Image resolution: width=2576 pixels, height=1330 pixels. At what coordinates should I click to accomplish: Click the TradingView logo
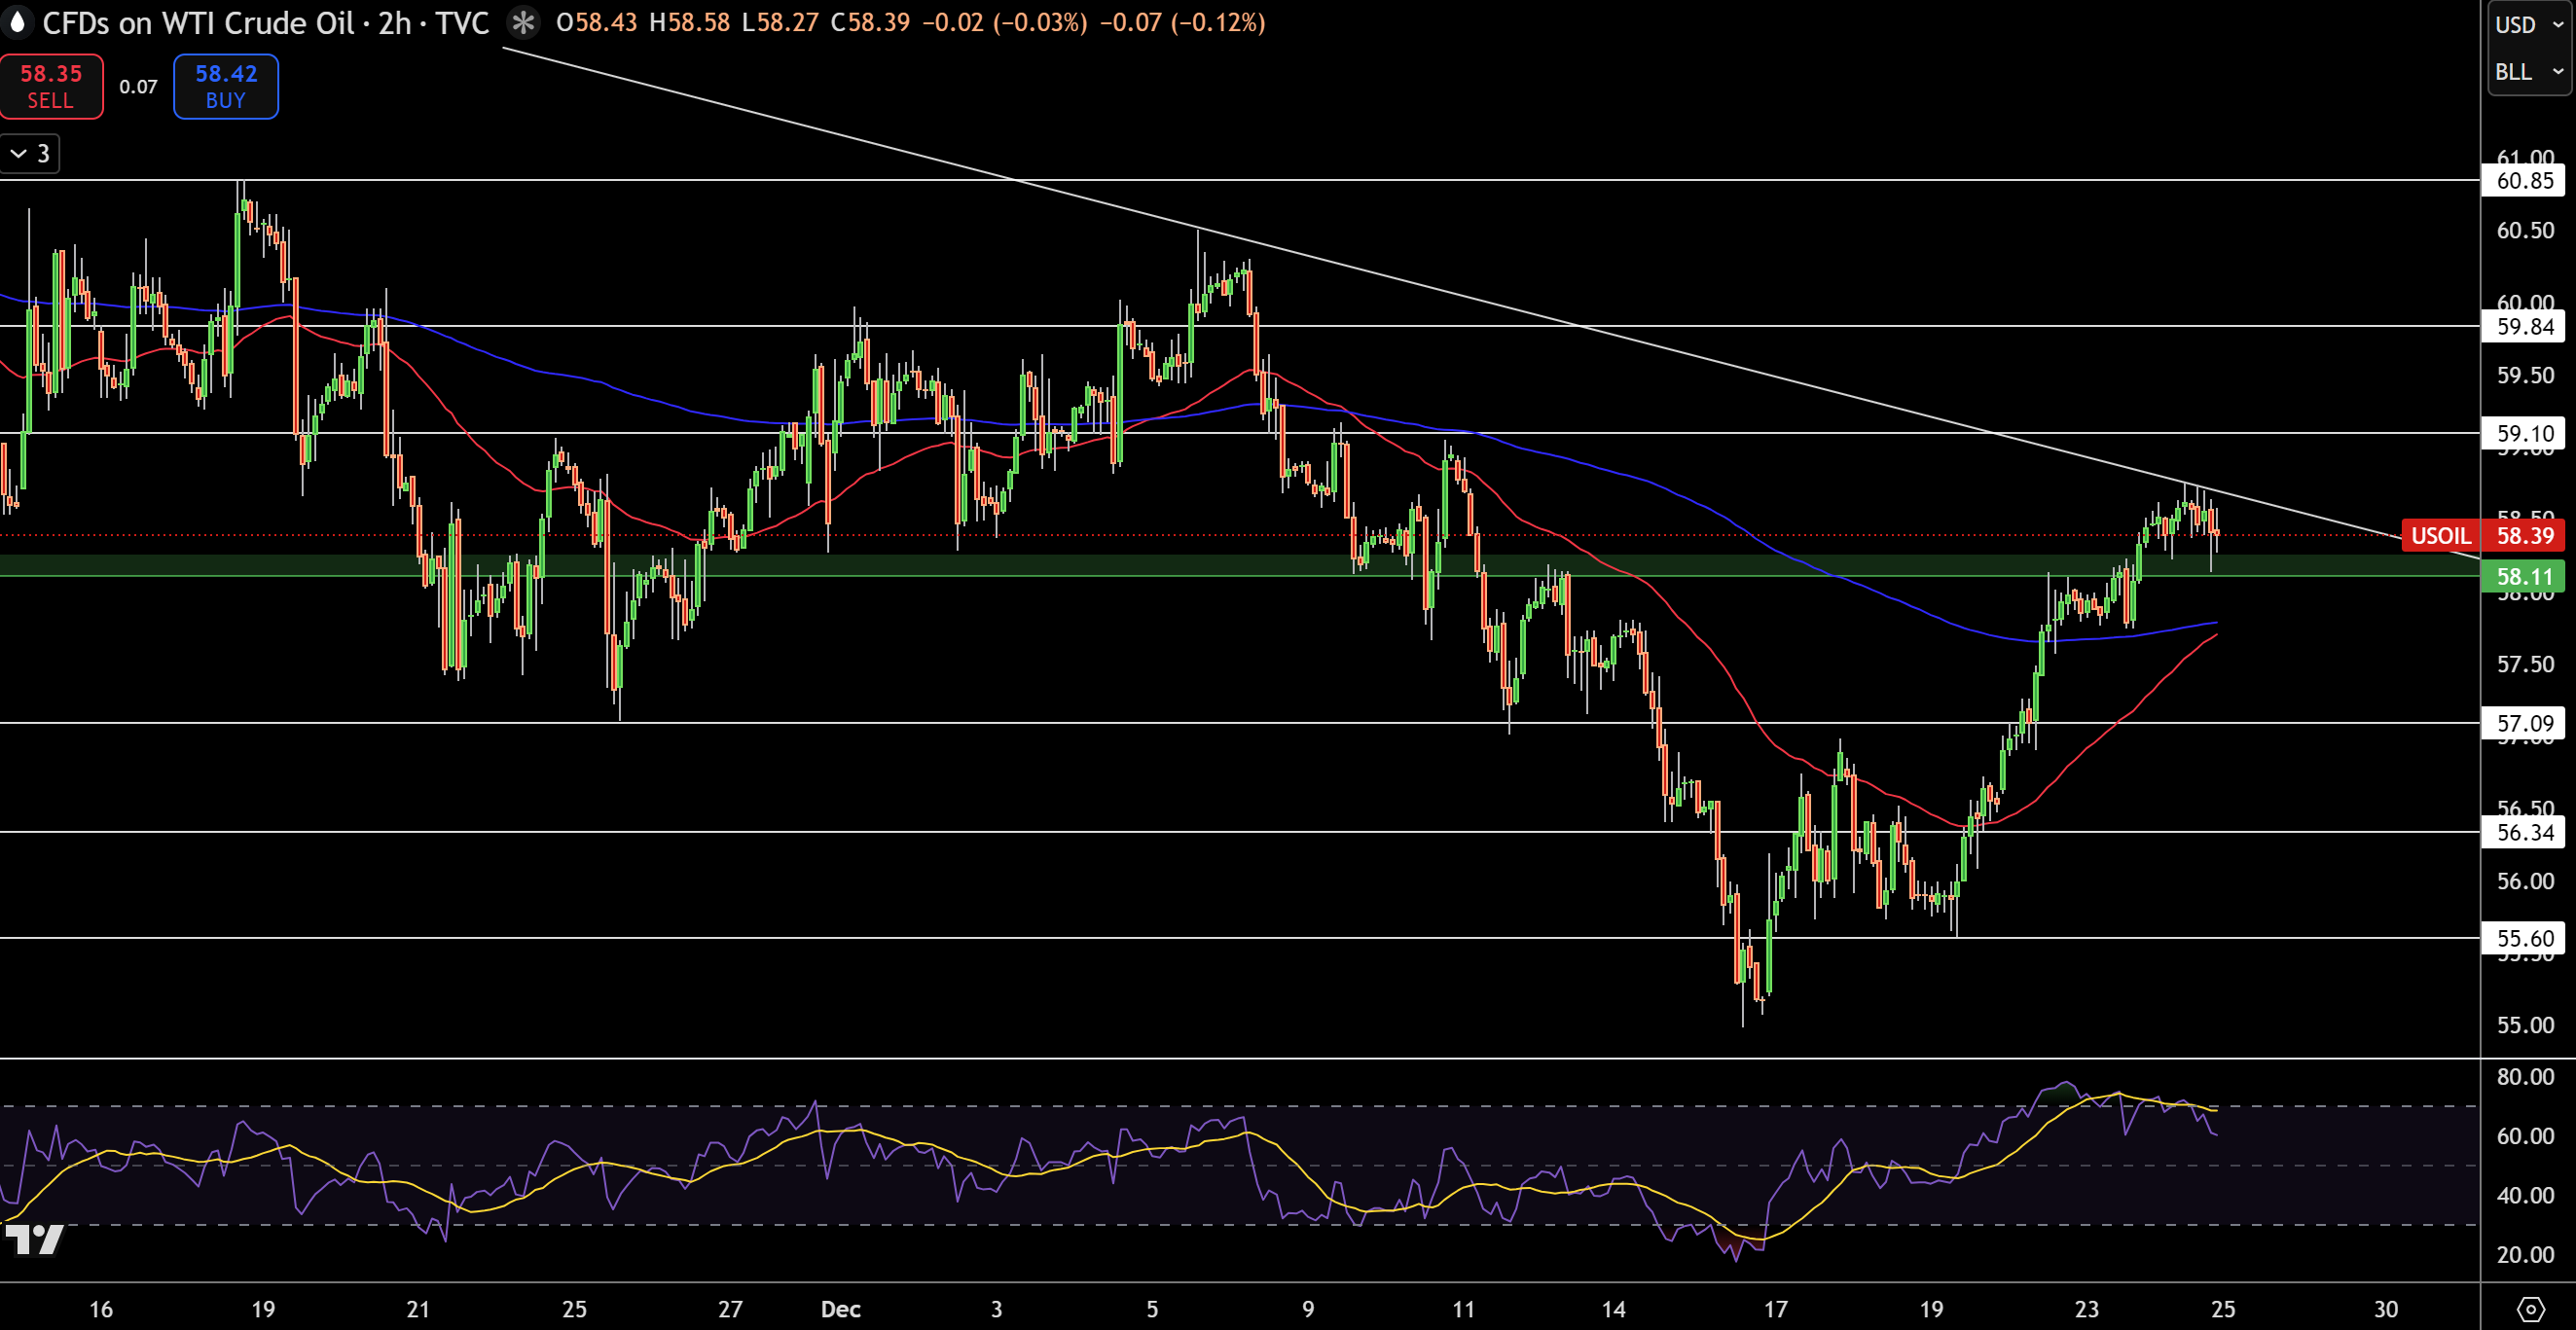(34, 1239)
